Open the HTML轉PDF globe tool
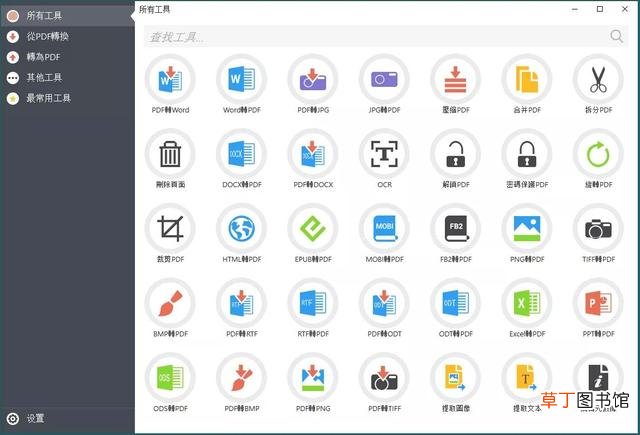The height and width of the screenshot is (435, 640). coord(242,229)
